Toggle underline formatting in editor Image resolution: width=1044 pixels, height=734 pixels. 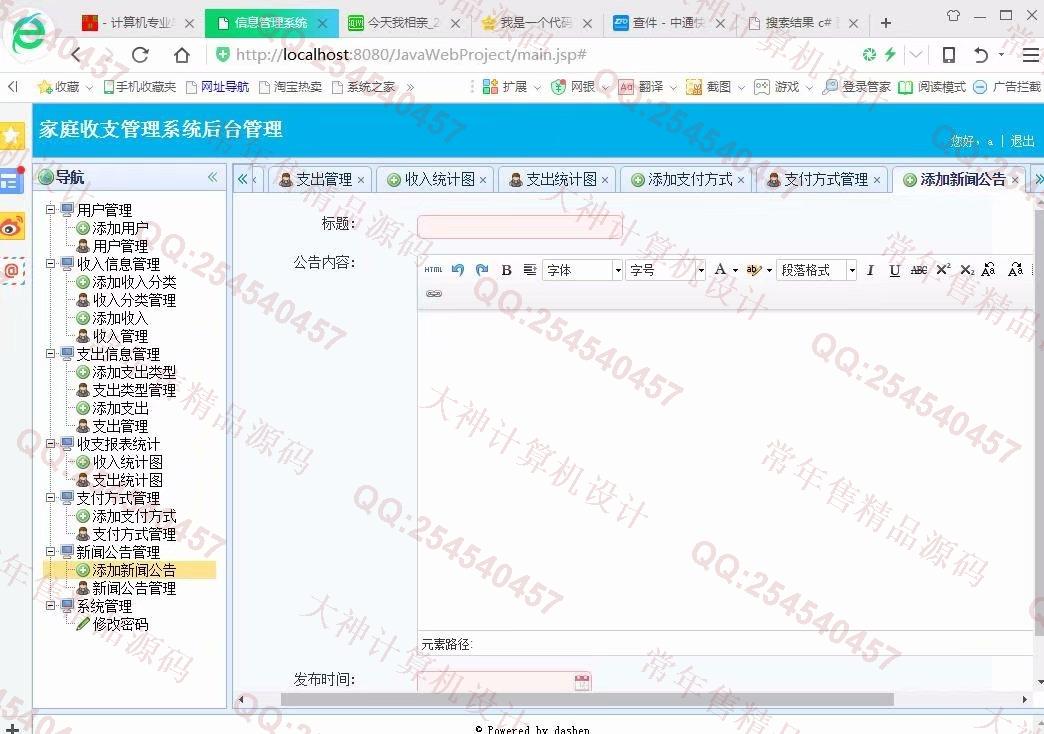pyautogui.click(x=894, y=270)
